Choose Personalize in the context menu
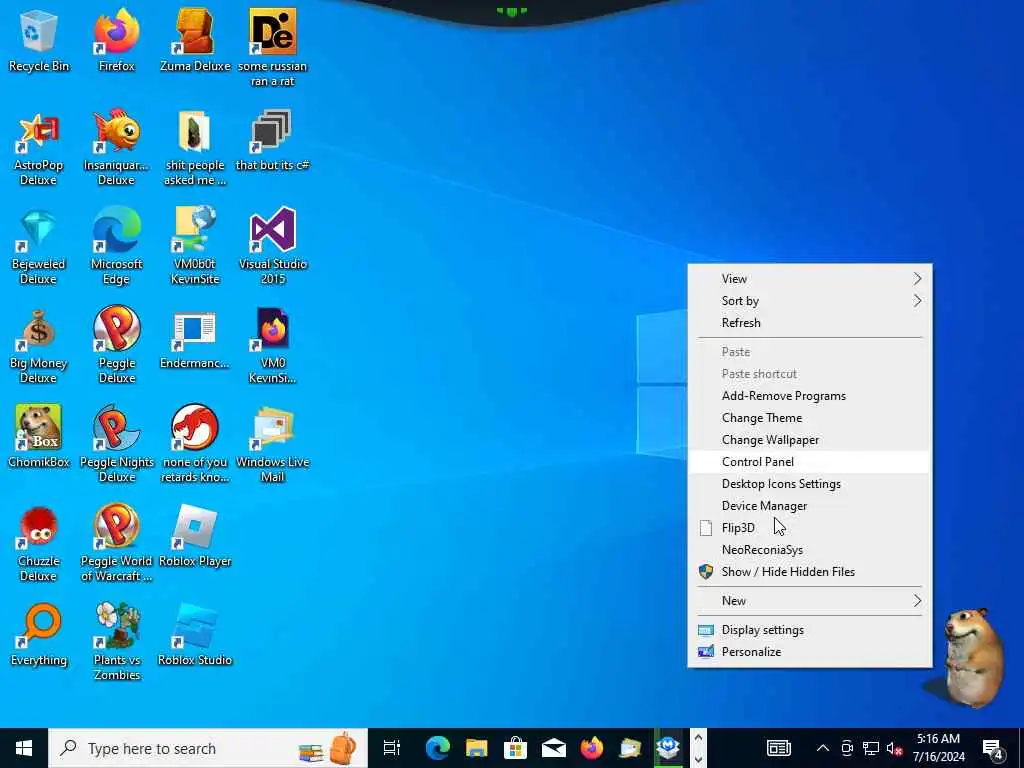The width and height of the screenshot is (1024, 768). pyautogui.click(x=810, y=652)
